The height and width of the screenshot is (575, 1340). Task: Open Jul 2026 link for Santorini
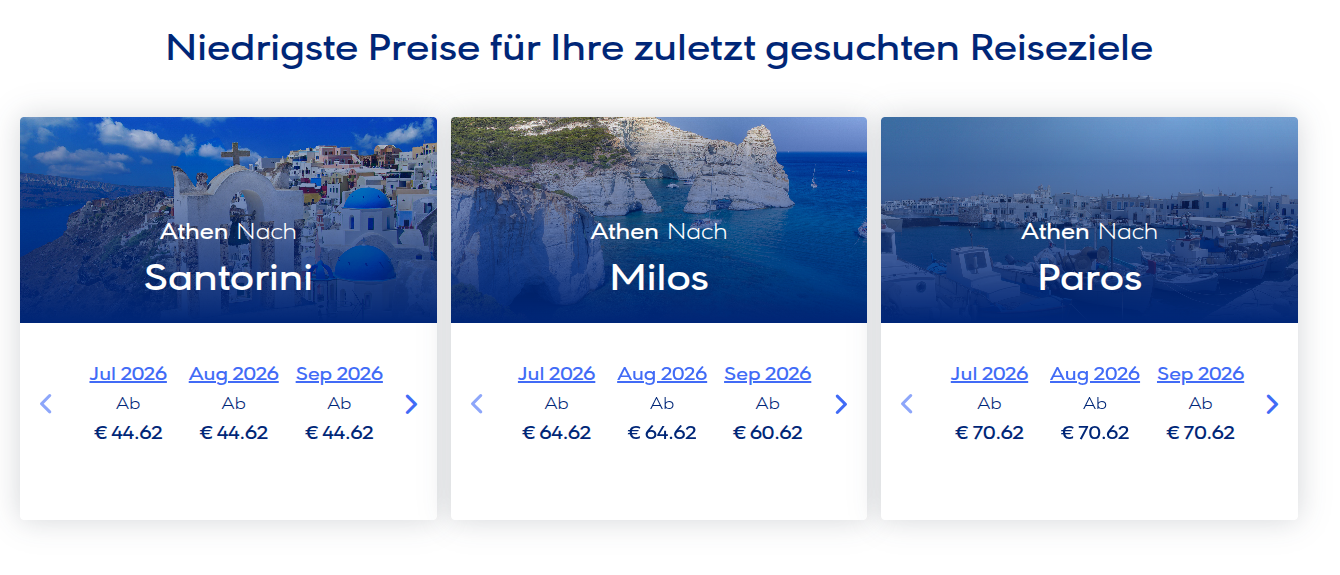(x=128, y=374)
